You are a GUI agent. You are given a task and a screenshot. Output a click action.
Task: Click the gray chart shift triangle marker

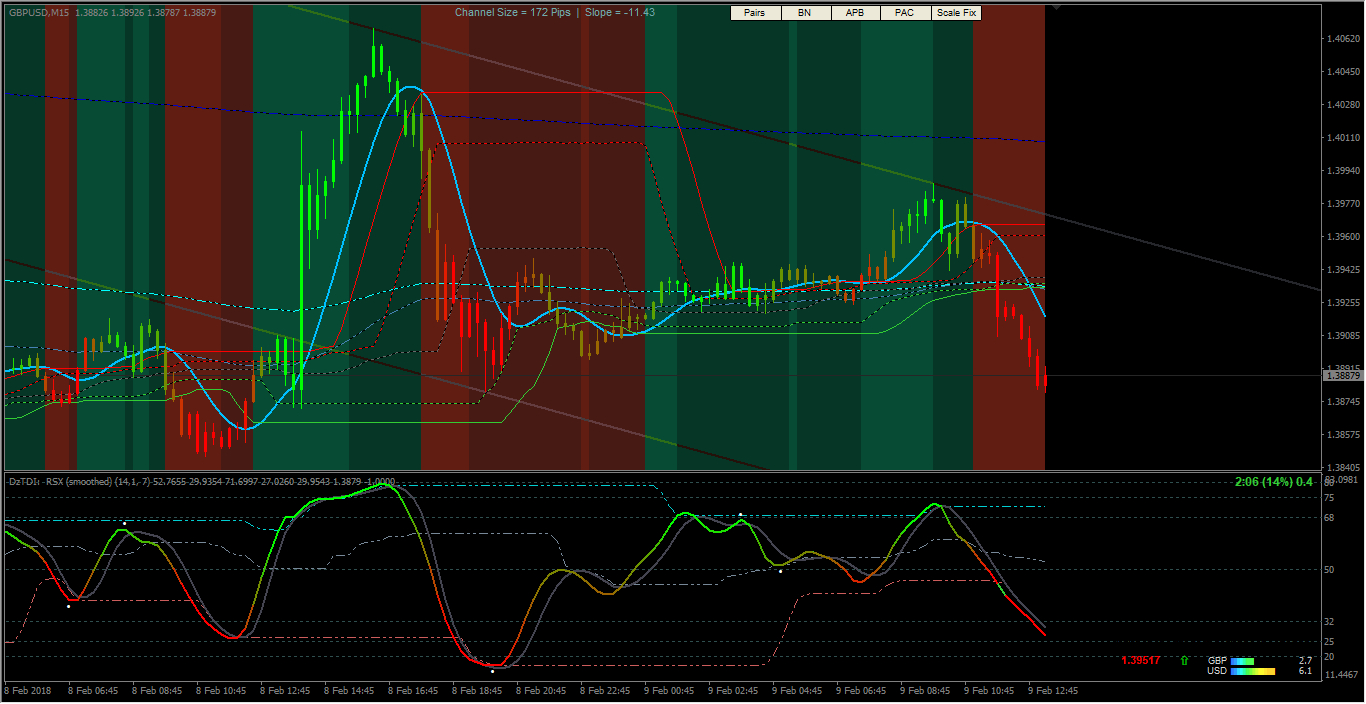[1056, 7]
